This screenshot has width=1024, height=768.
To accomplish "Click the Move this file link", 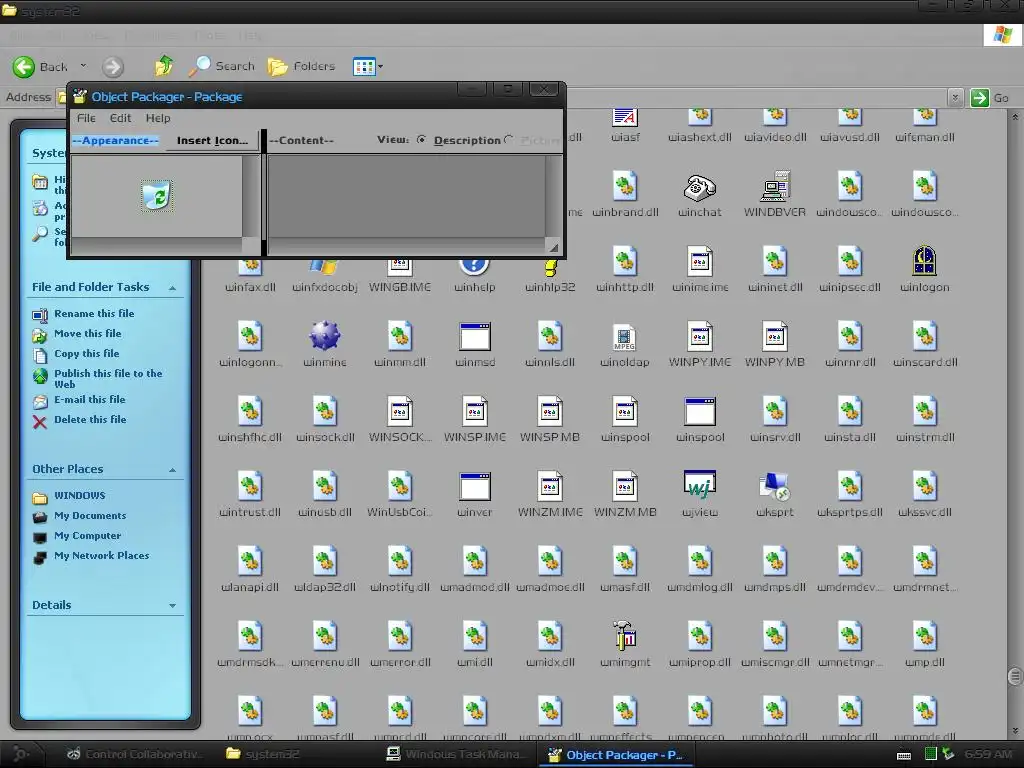I will 88,334.
